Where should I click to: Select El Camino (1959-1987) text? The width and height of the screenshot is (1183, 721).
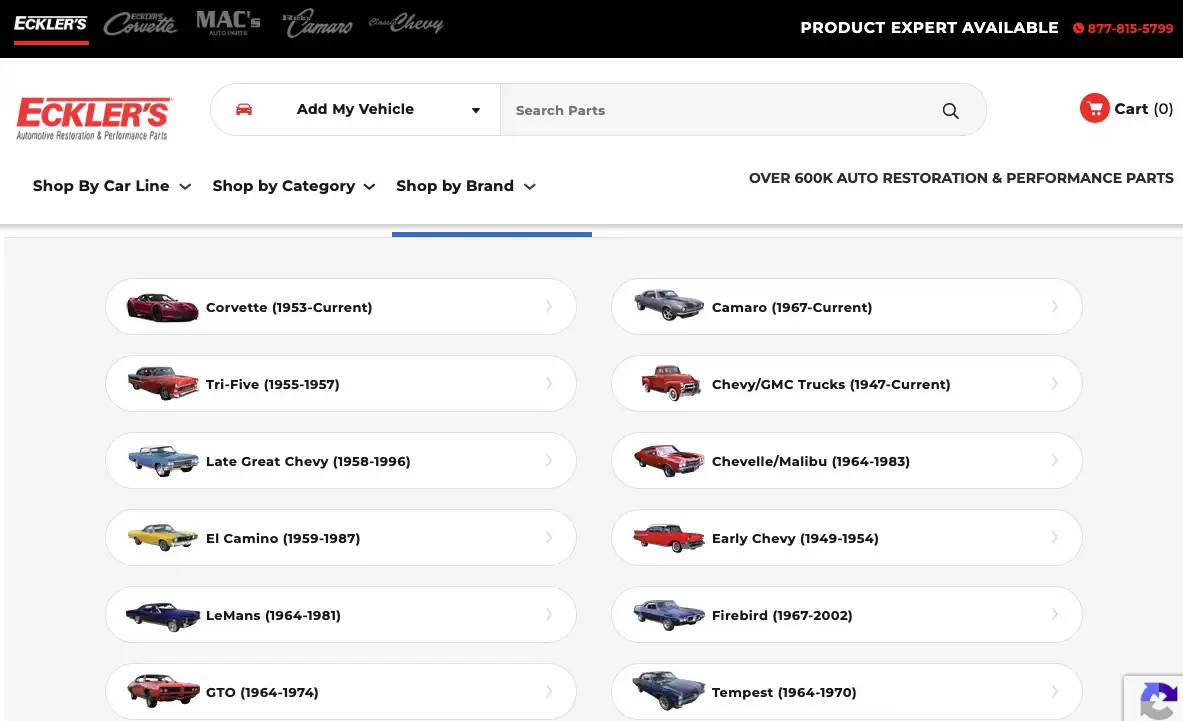coord(283,538)
